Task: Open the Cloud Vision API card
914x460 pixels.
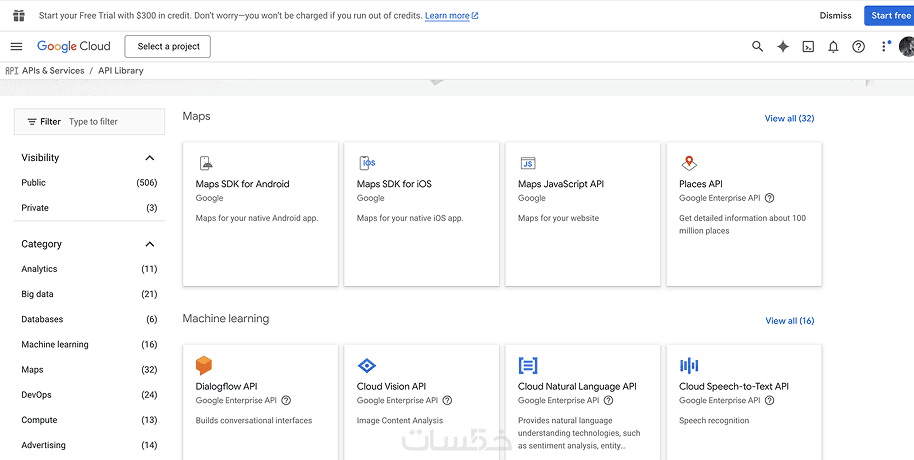Action: pos(421,400)
